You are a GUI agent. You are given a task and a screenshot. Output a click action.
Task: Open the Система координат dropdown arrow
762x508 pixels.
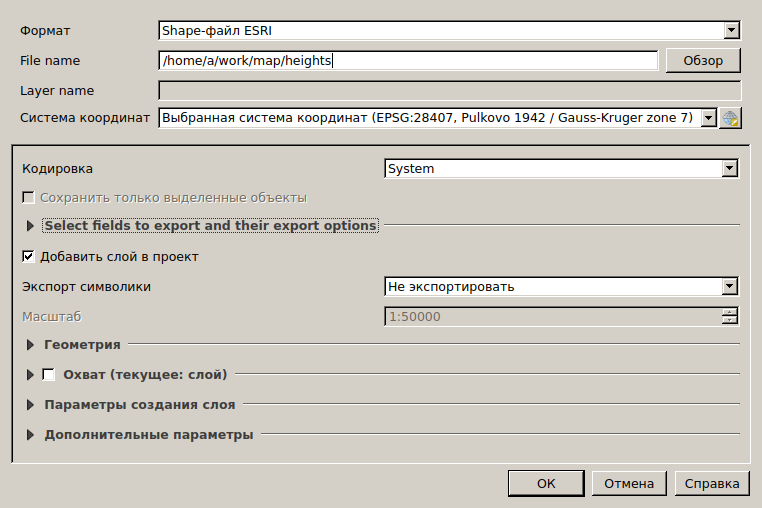coord(709,118)
